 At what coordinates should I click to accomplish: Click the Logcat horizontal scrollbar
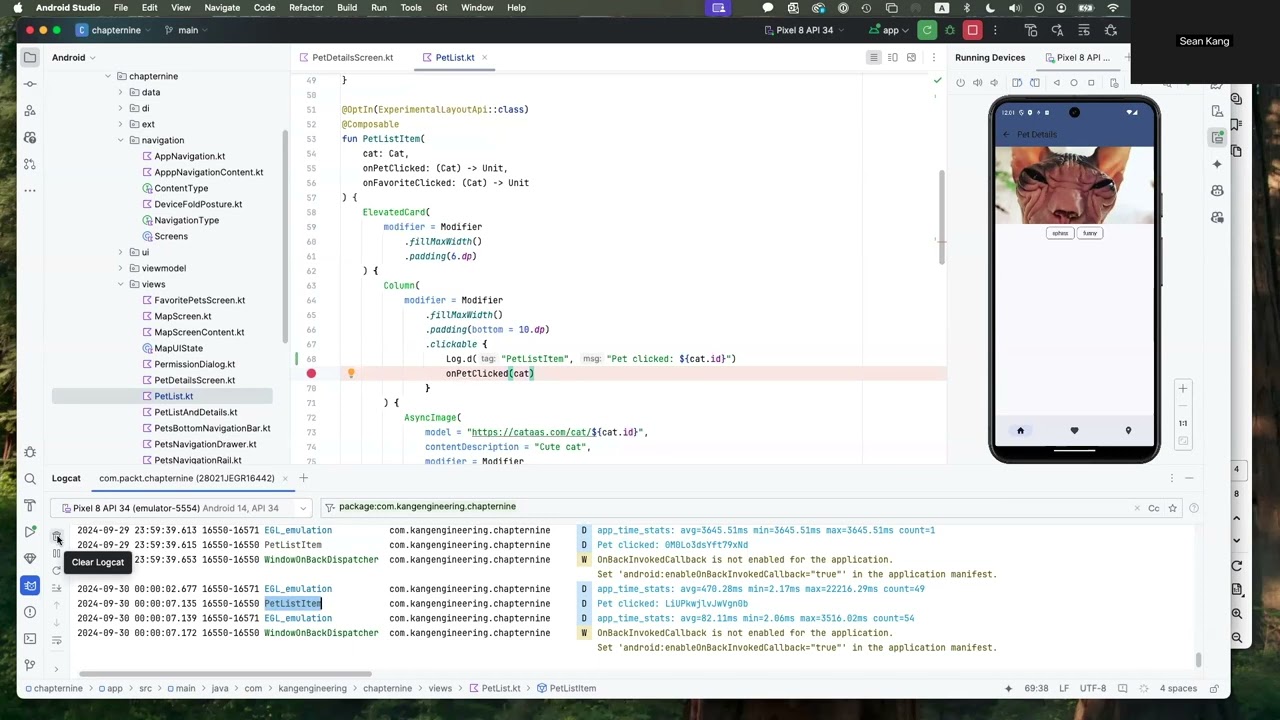[x=224, y=674]
